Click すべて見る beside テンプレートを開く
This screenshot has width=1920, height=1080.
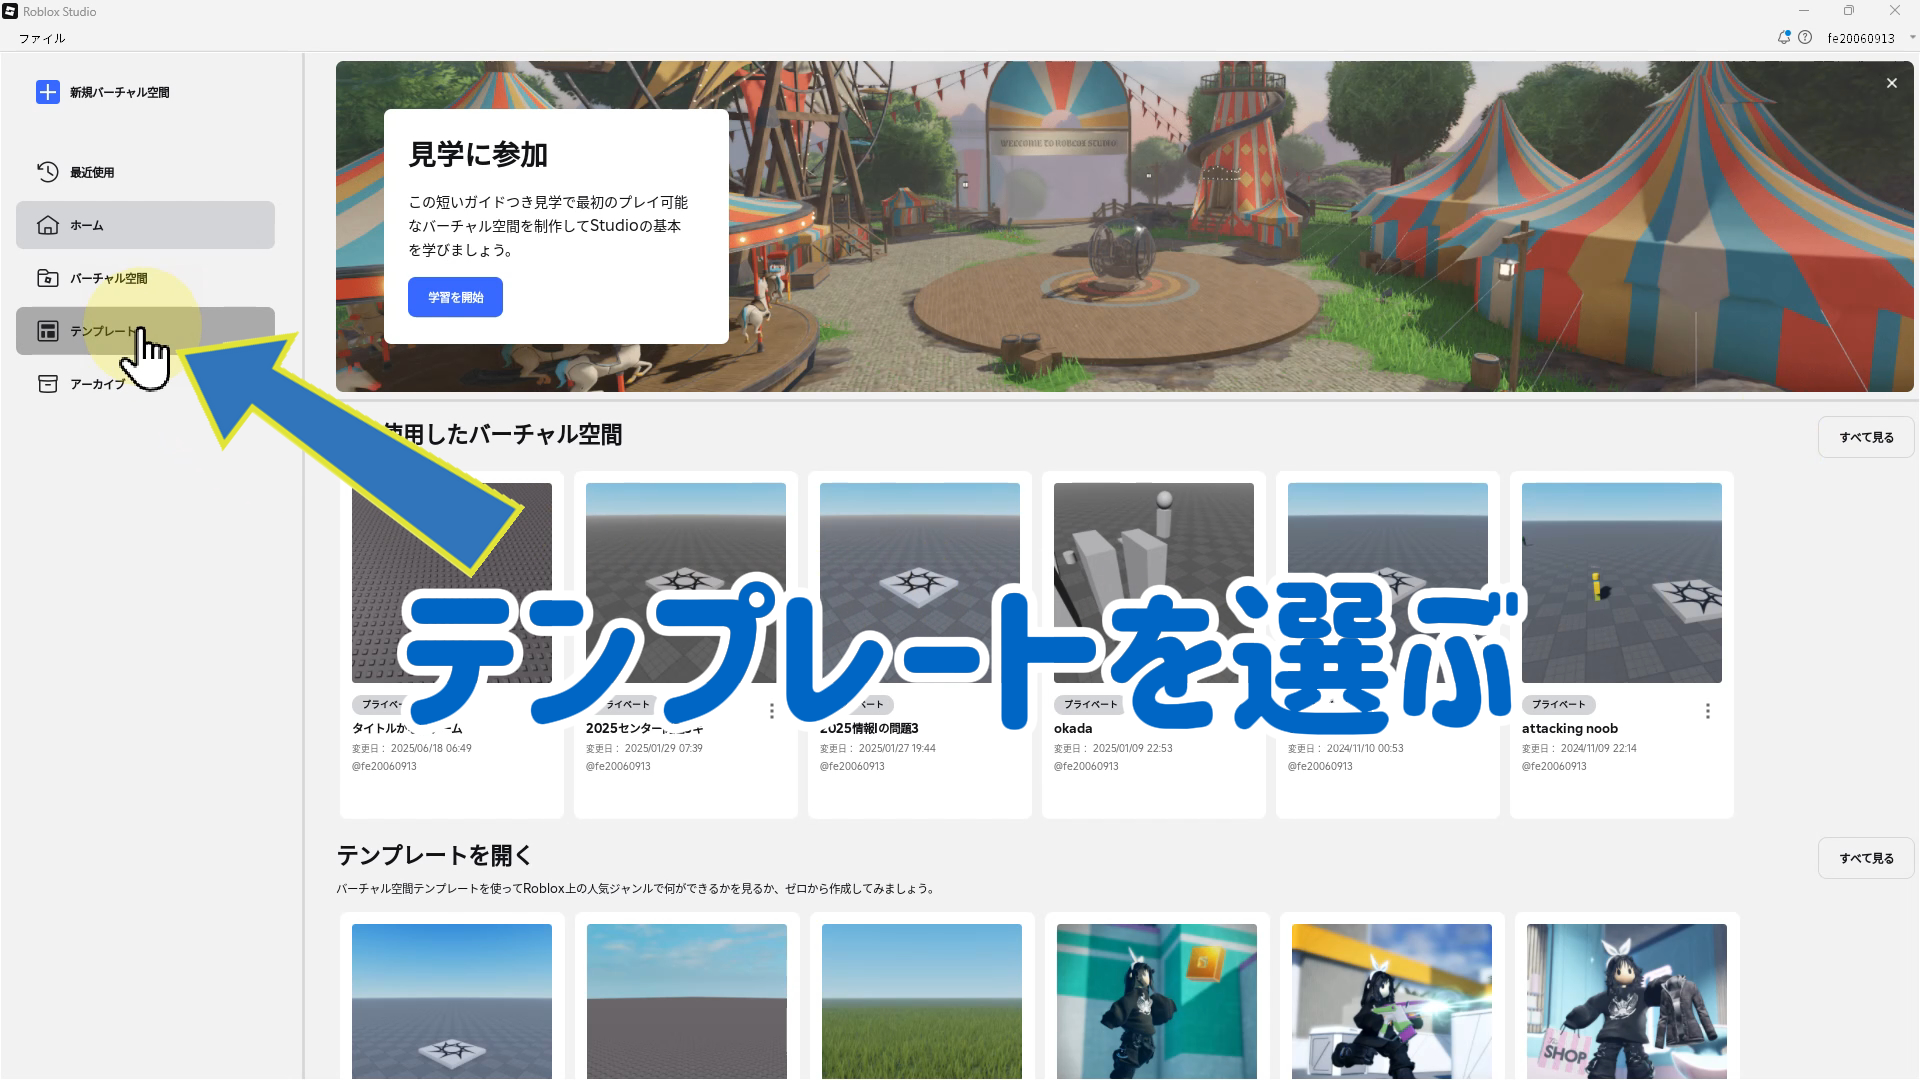click(1866, 858)
